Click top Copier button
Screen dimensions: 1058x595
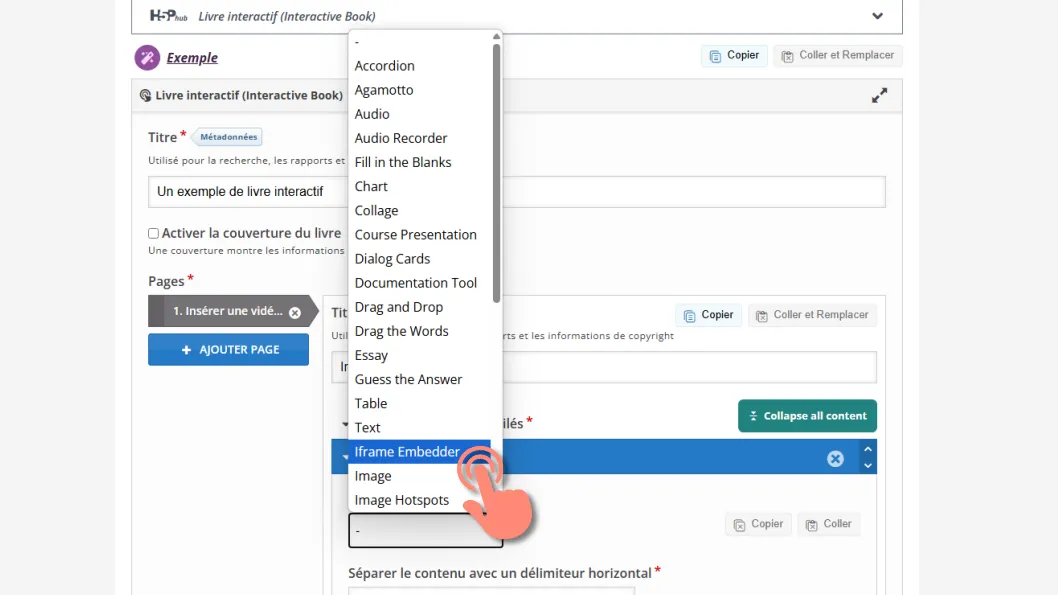coord(734,55)
